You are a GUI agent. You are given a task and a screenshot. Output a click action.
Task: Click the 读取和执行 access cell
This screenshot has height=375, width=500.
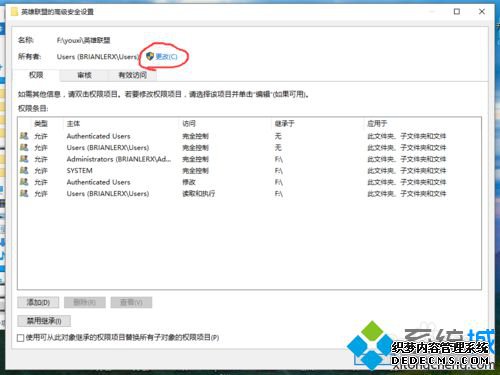[x=199, y=194]
